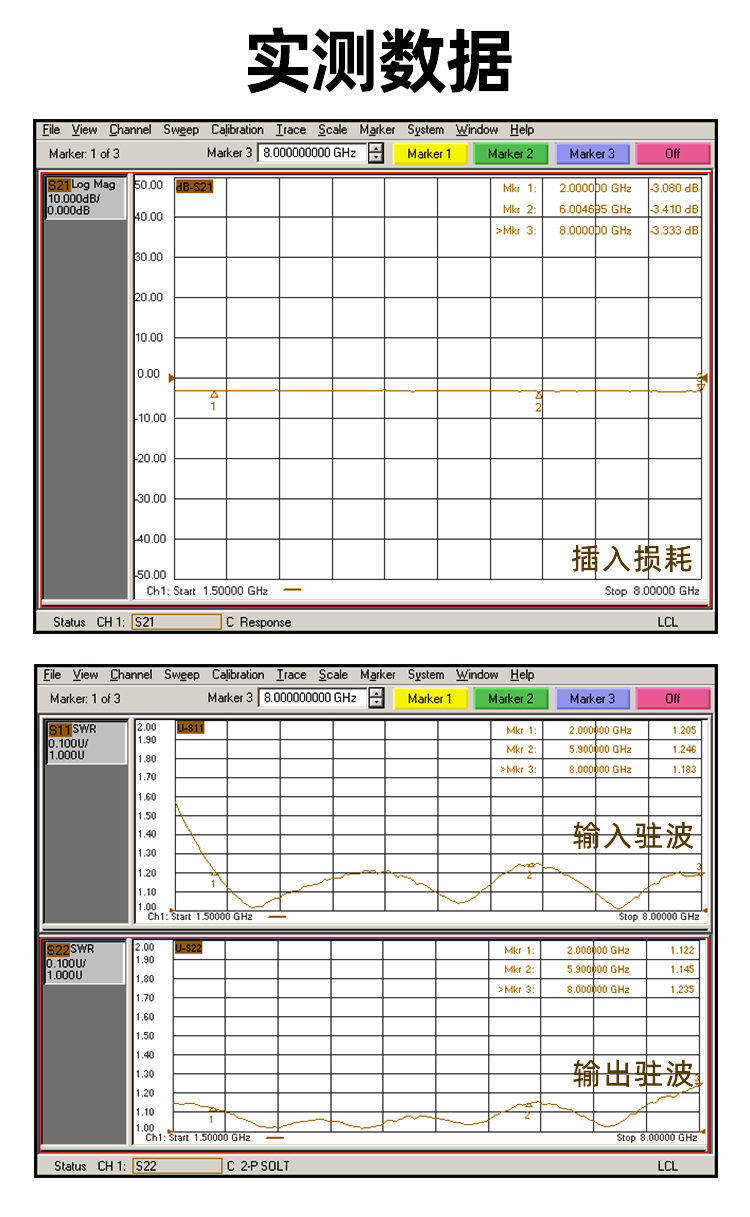This screenshot has height=1217, width=750.
Task: Open Channel menu in the S21 insertion-loss window
Action: (130, 130)
